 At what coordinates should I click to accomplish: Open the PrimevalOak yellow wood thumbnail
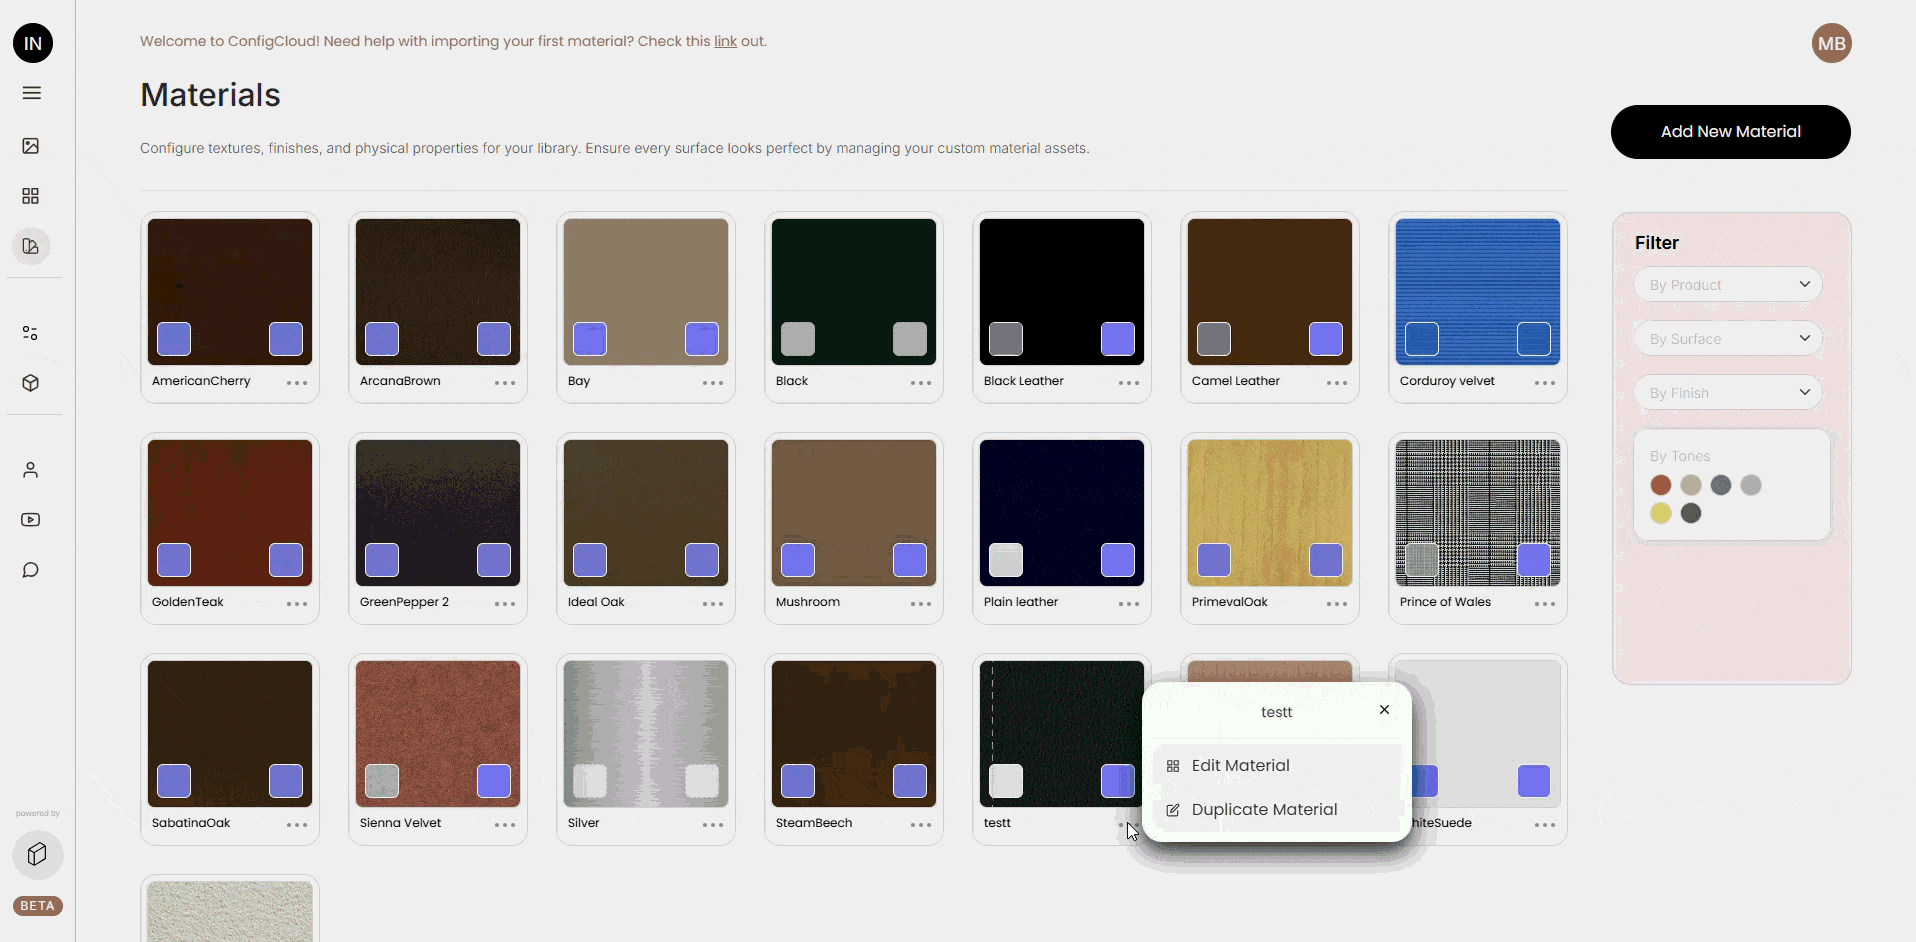tap(1270, 513)
